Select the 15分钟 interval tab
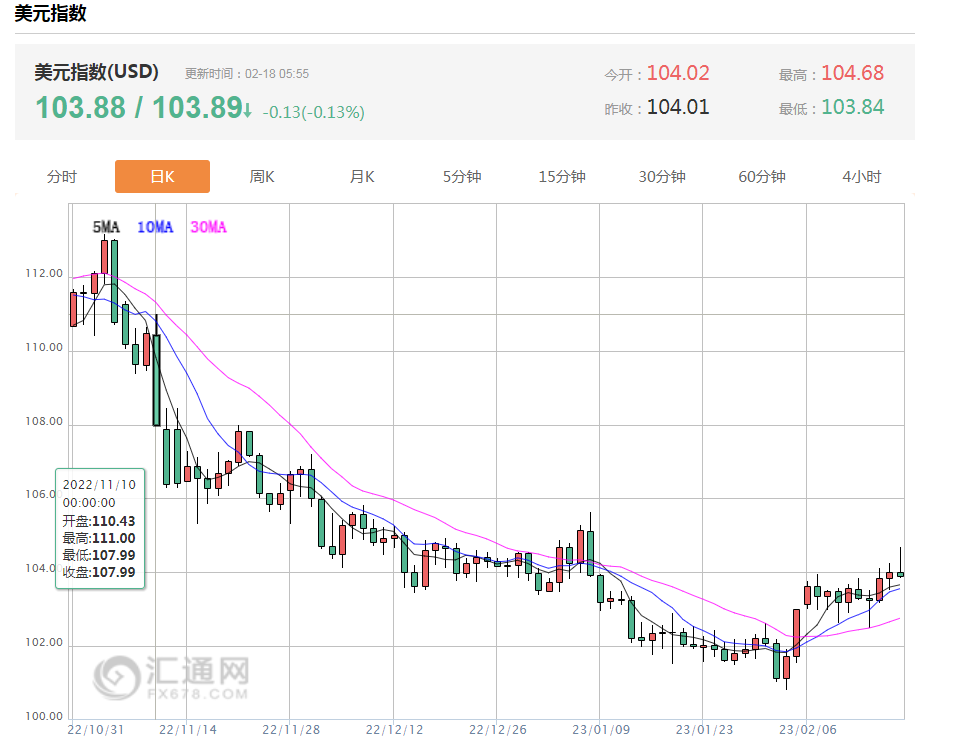This screenshot has height=745, width=958. (562, 177)
